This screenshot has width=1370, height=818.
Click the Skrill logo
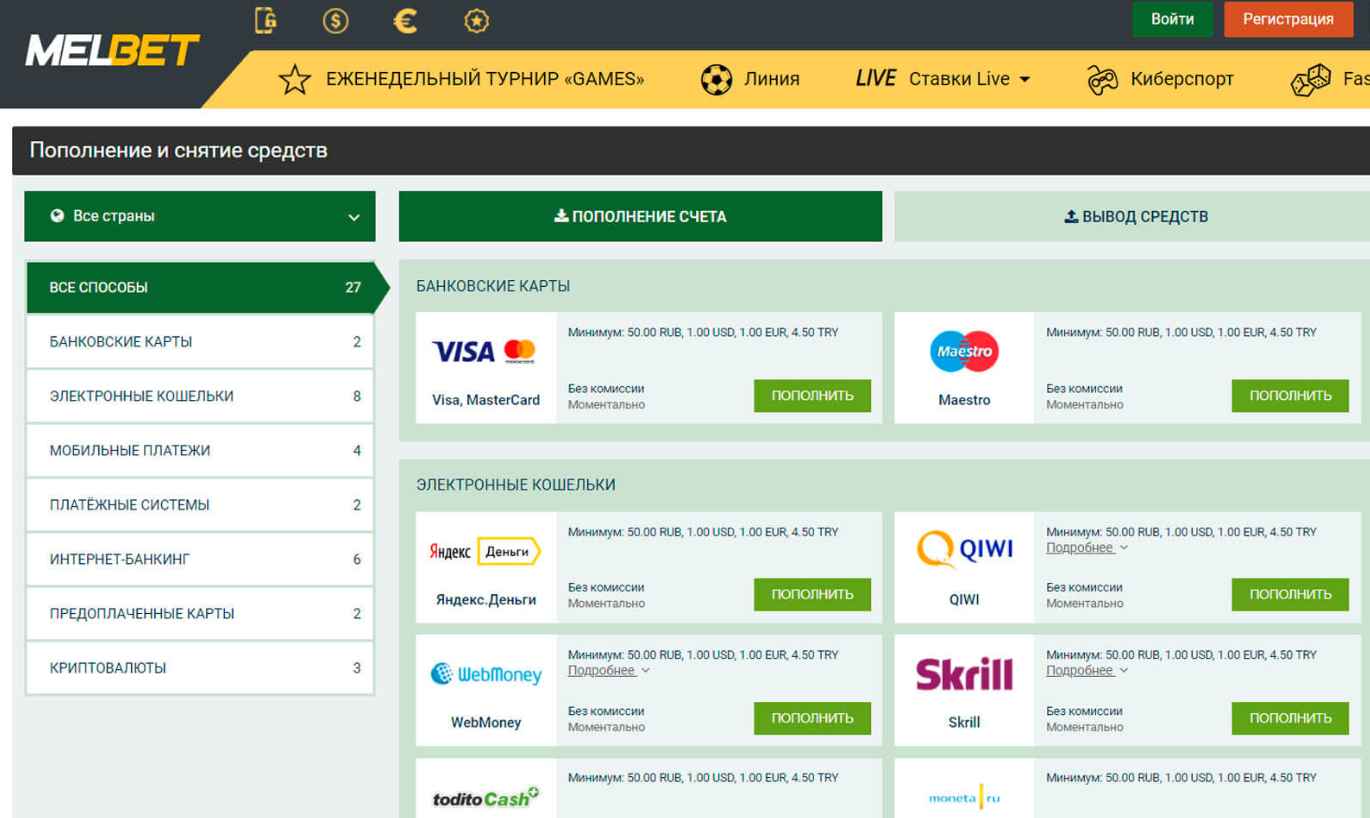click(x=964, y=675)
